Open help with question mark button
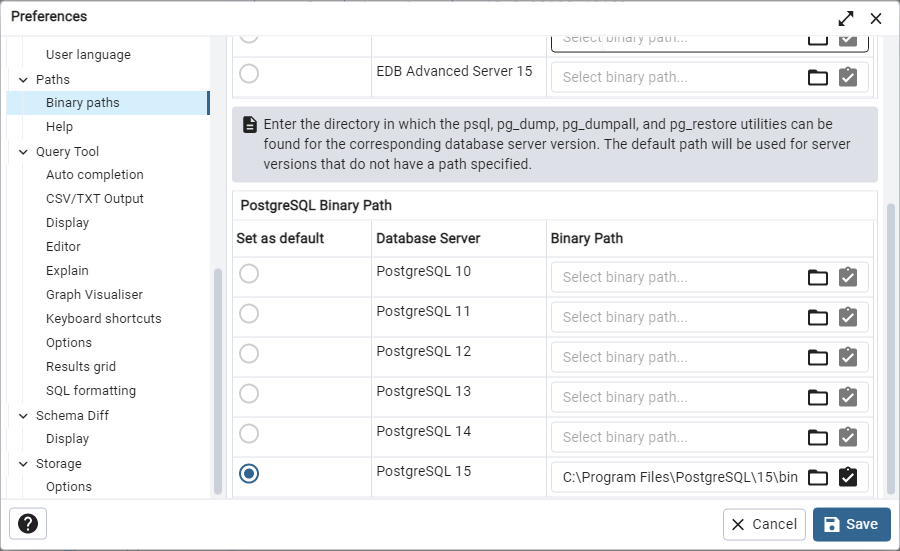This screenshot has height=551, width=900. 28,523
